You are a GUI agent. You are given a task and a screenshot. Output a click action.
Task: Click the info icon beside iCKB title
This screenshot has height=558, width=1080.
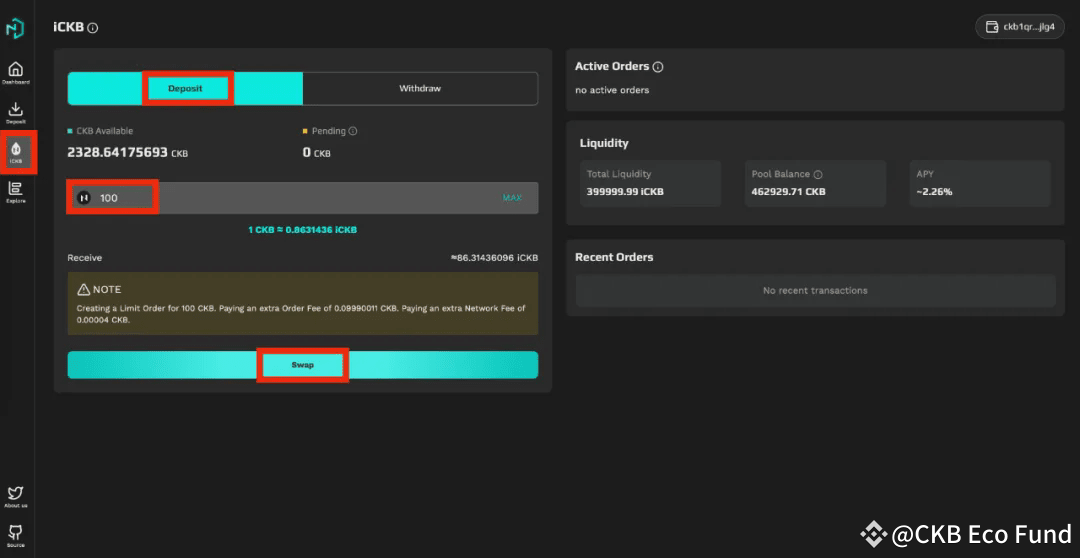[93, 28]
